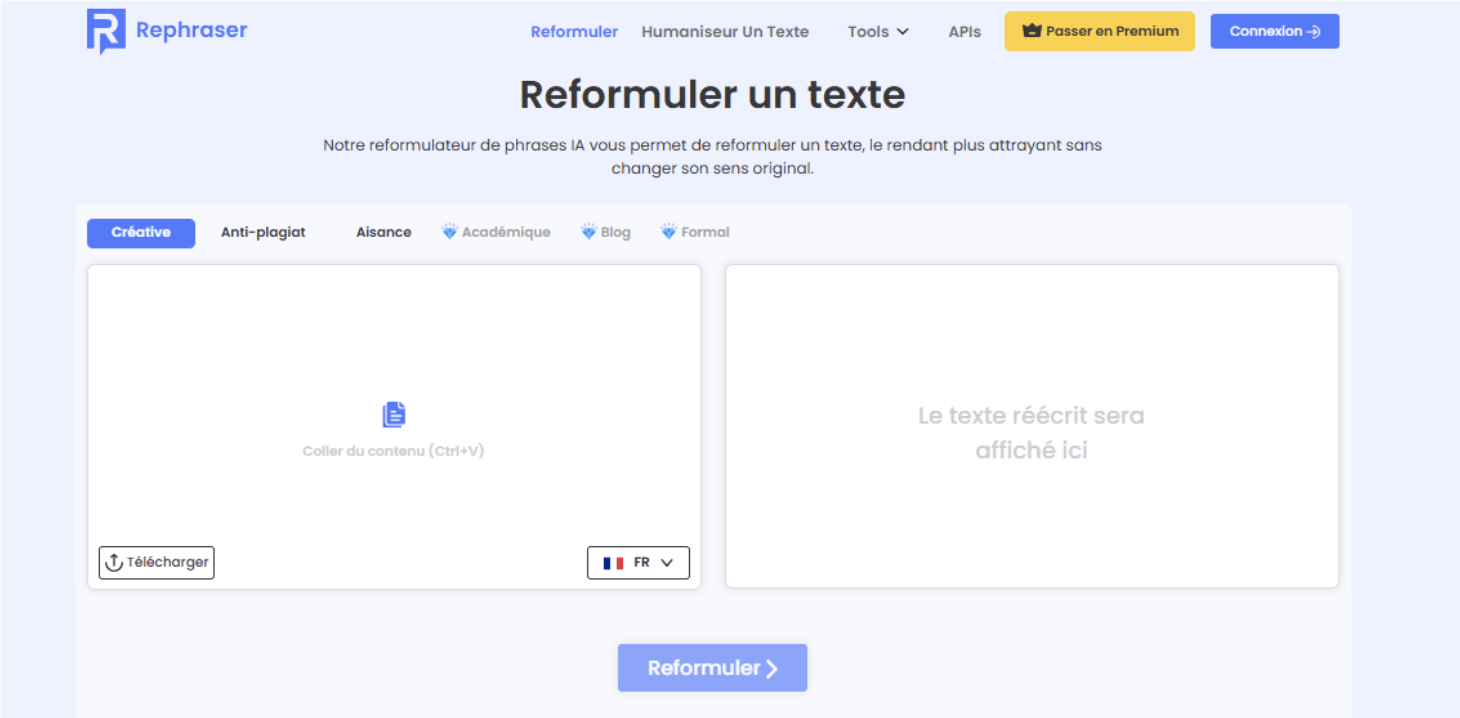Viewport: 1460px width, 718px height.
Task: Click the rewritten text output panel
Action: [1032, 427]
